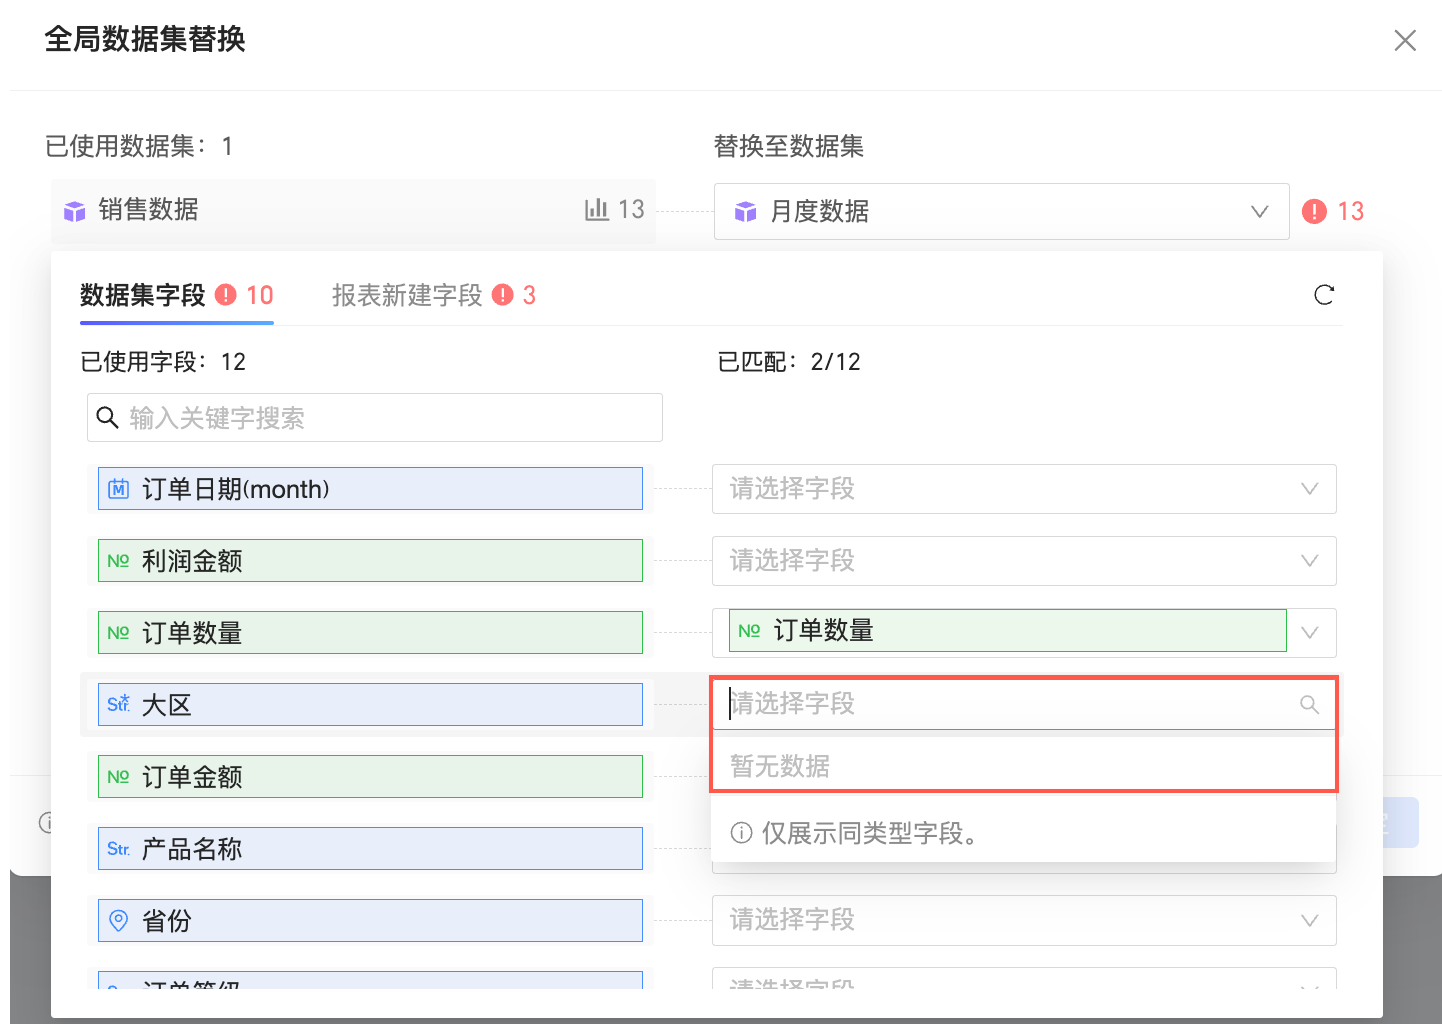The height and width of the screenshot is (1024, 1442).
Task: Click the number type icon of 利润金额
Action: (x=119, y=561)
